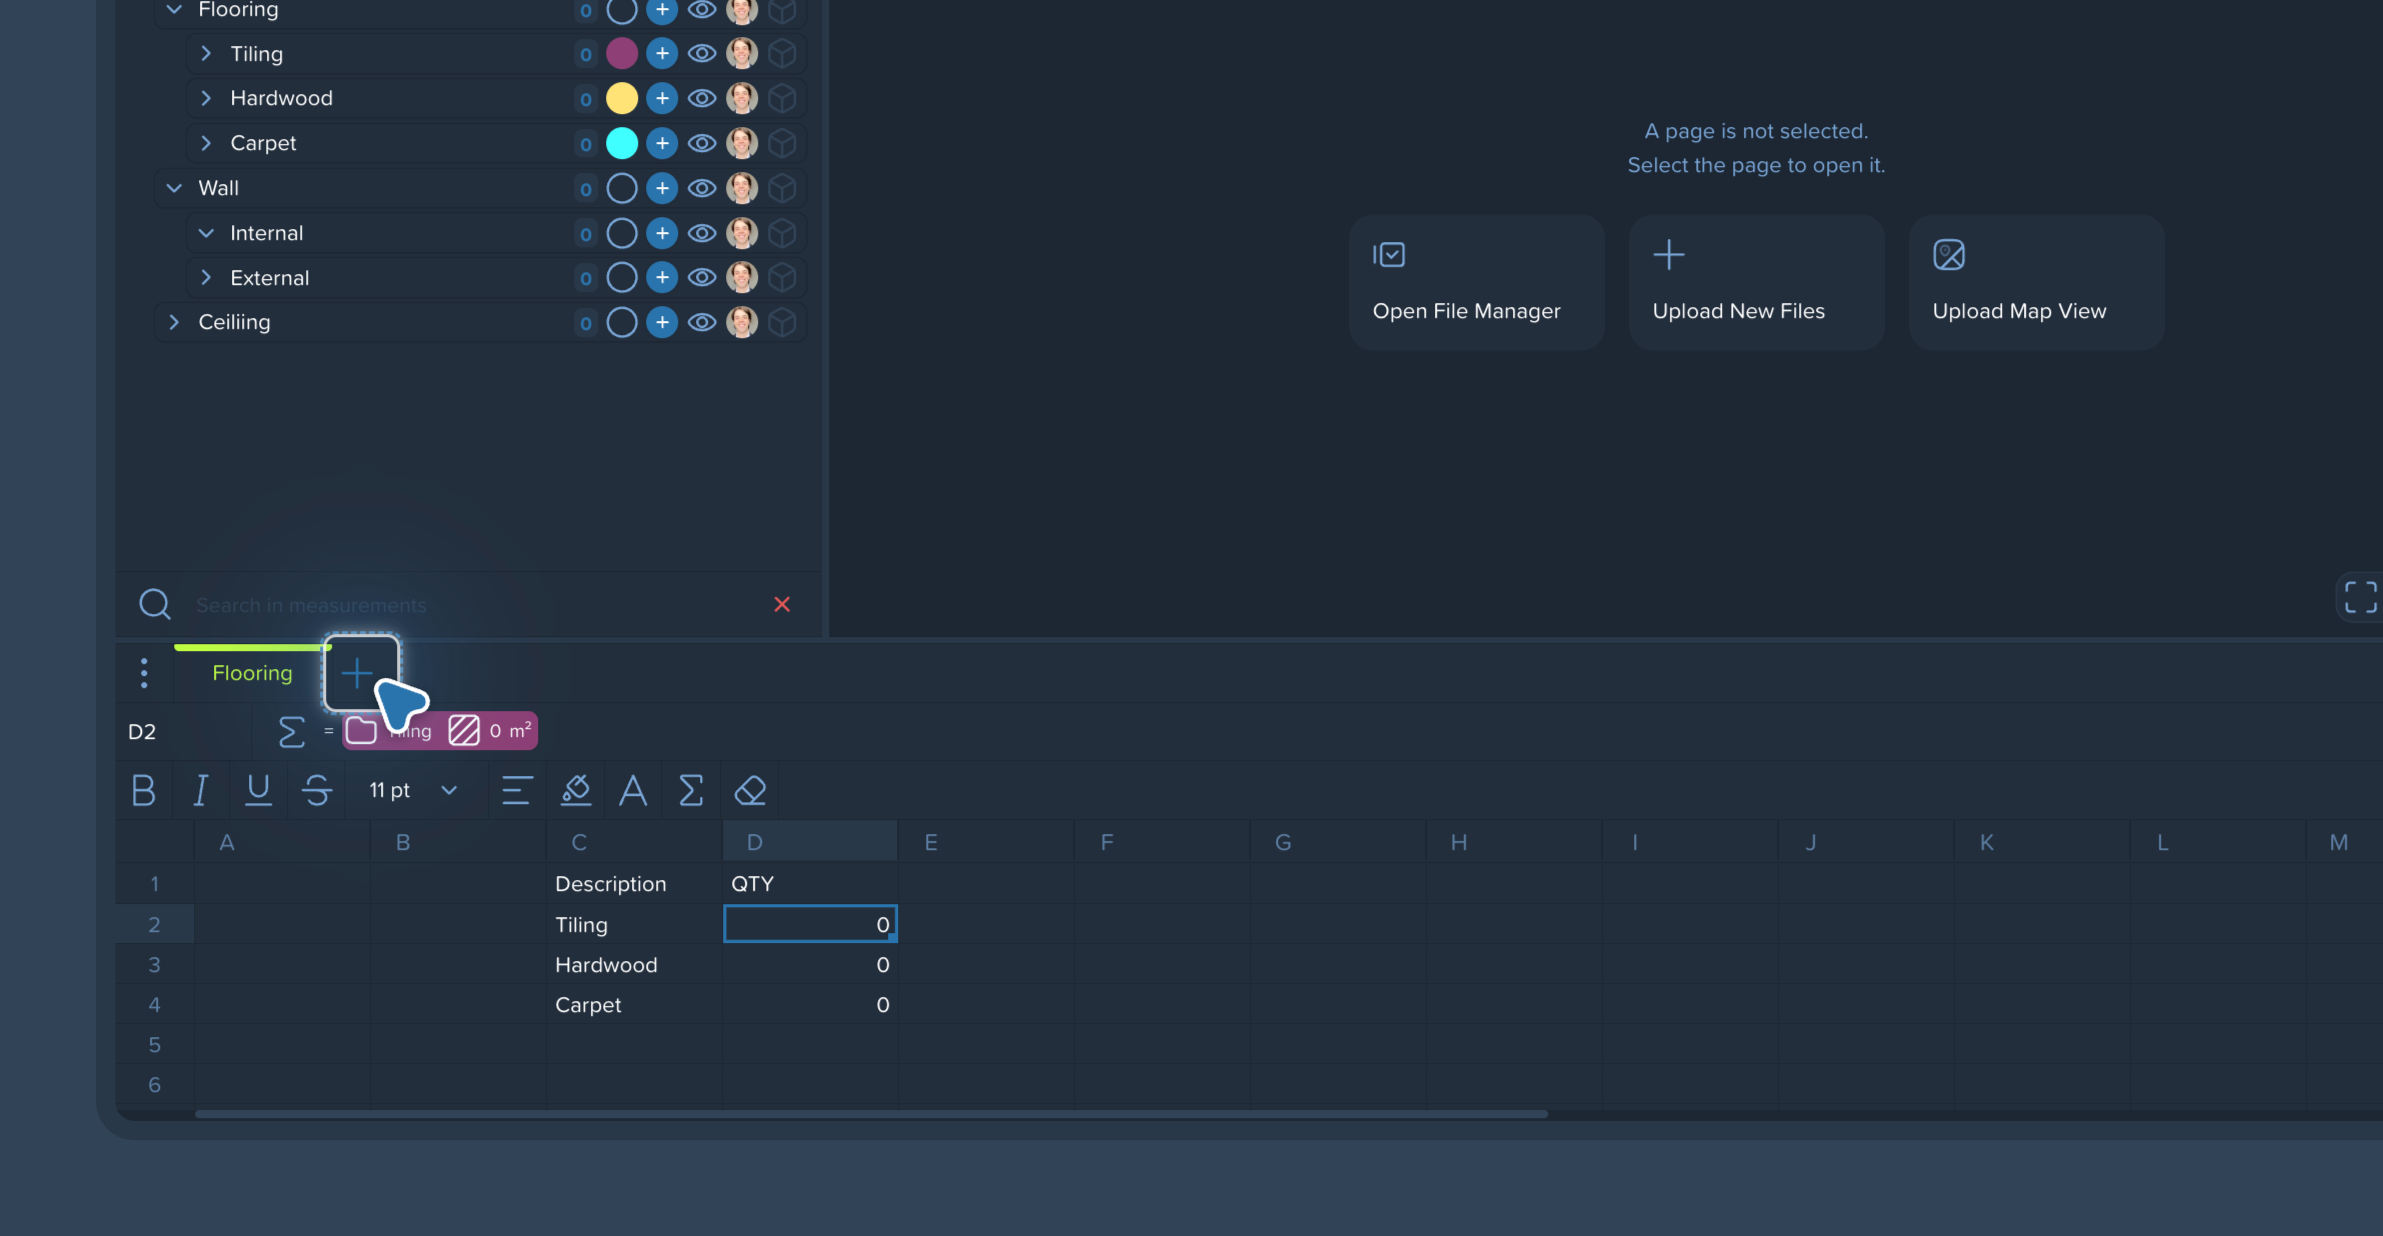This screenshot has width=2383, height=1236.
Task: Toggle fullscreen with the expand icon
Action: coord(2360,597)
